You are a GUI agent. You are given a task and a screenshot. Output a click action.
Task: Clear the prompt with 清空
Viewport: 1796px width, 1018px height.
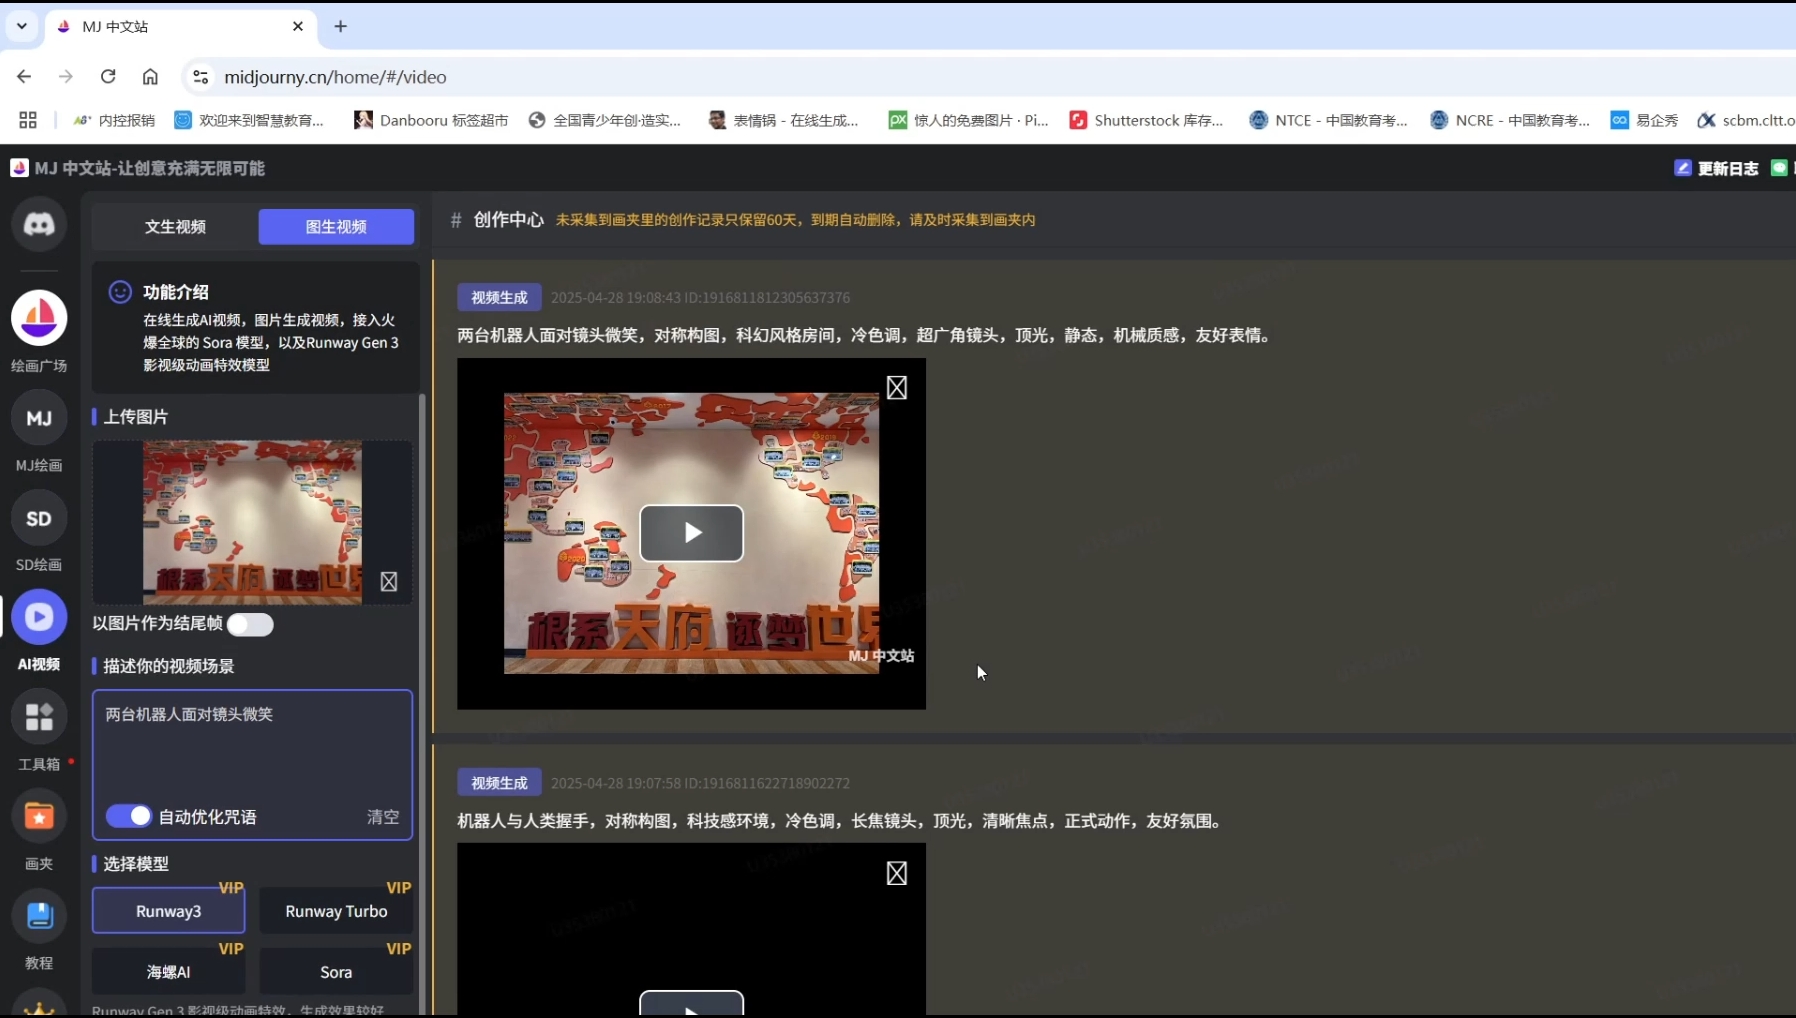click(383, 817)
